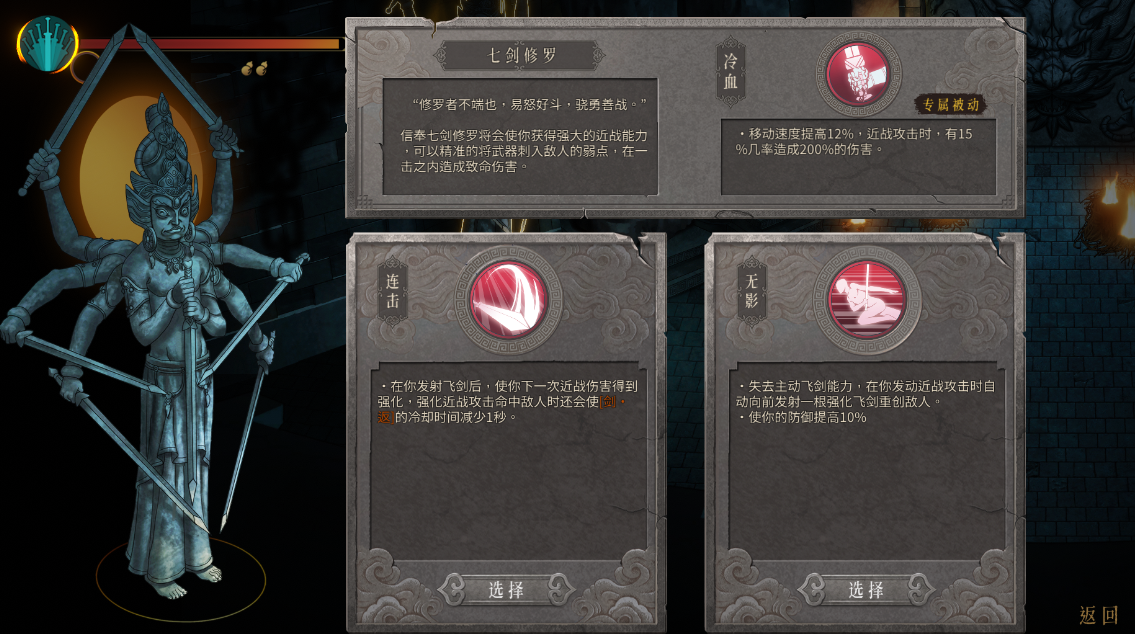Viewport: 1135px width, 634px height.
Task: Click the 连击 skill description text
Action: (506, 402)
